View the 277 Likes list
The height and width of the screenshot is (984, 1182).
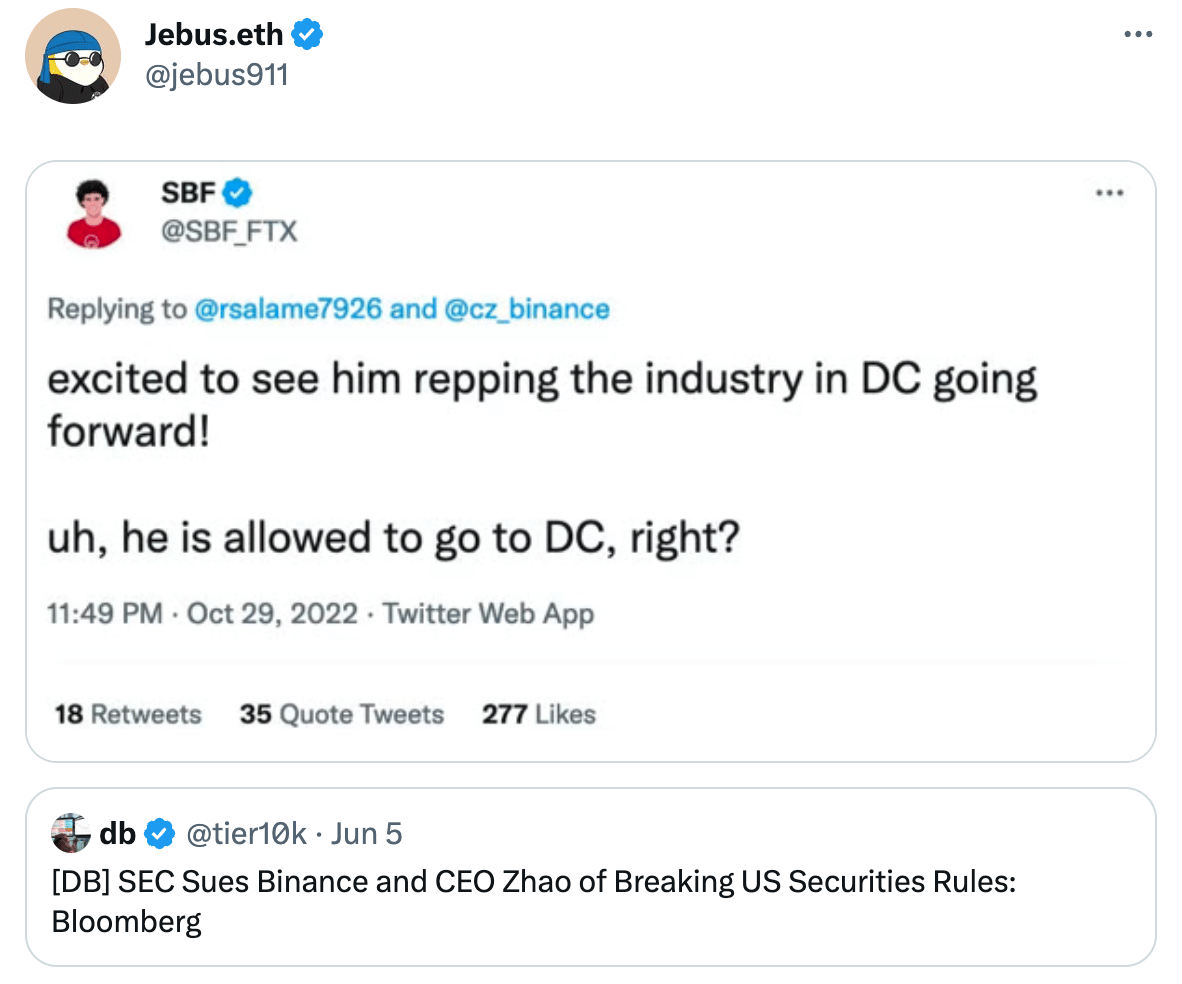(x=538, y=714)
